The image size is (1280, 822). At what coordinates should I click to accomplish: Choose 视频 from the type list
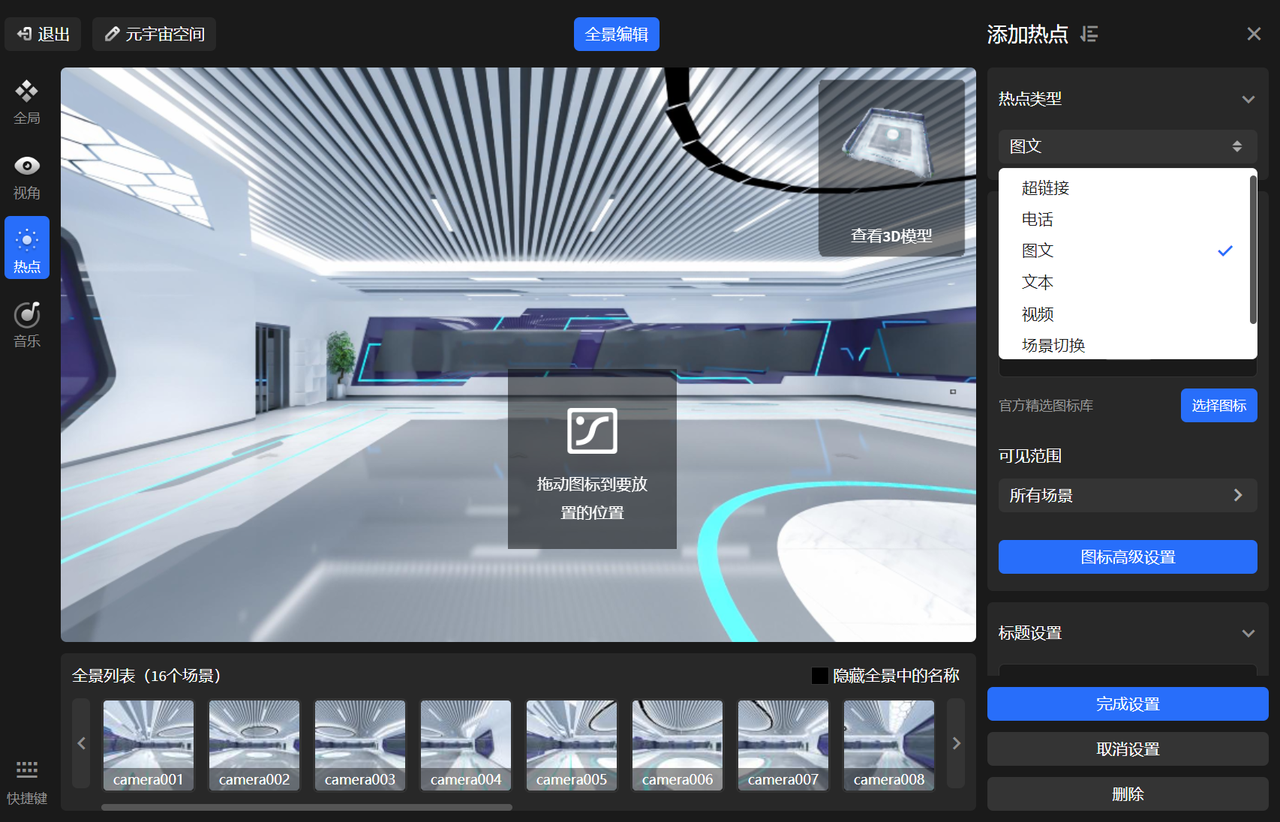tap(1038, 314)
